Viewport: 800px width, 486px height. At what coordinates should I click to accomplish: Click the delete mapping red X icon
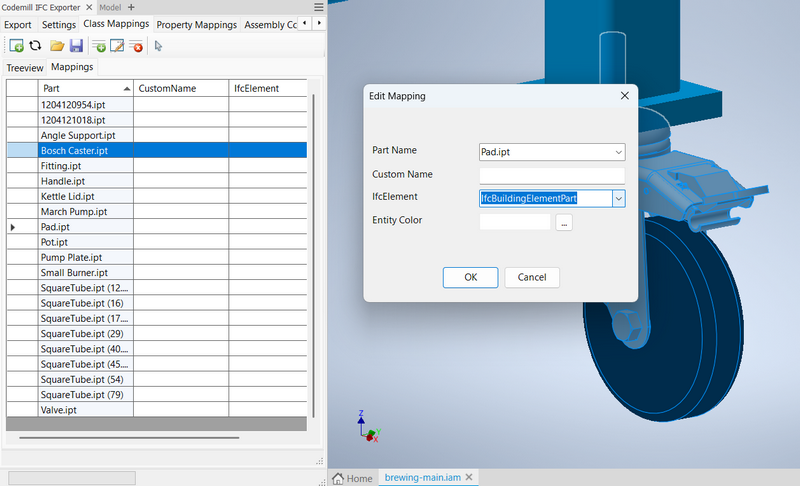pos(136,46)
